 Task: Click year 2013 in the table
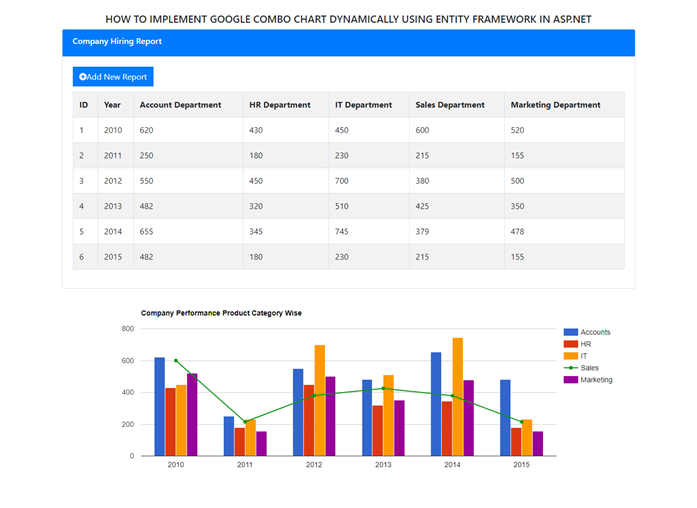click(113, 206)
